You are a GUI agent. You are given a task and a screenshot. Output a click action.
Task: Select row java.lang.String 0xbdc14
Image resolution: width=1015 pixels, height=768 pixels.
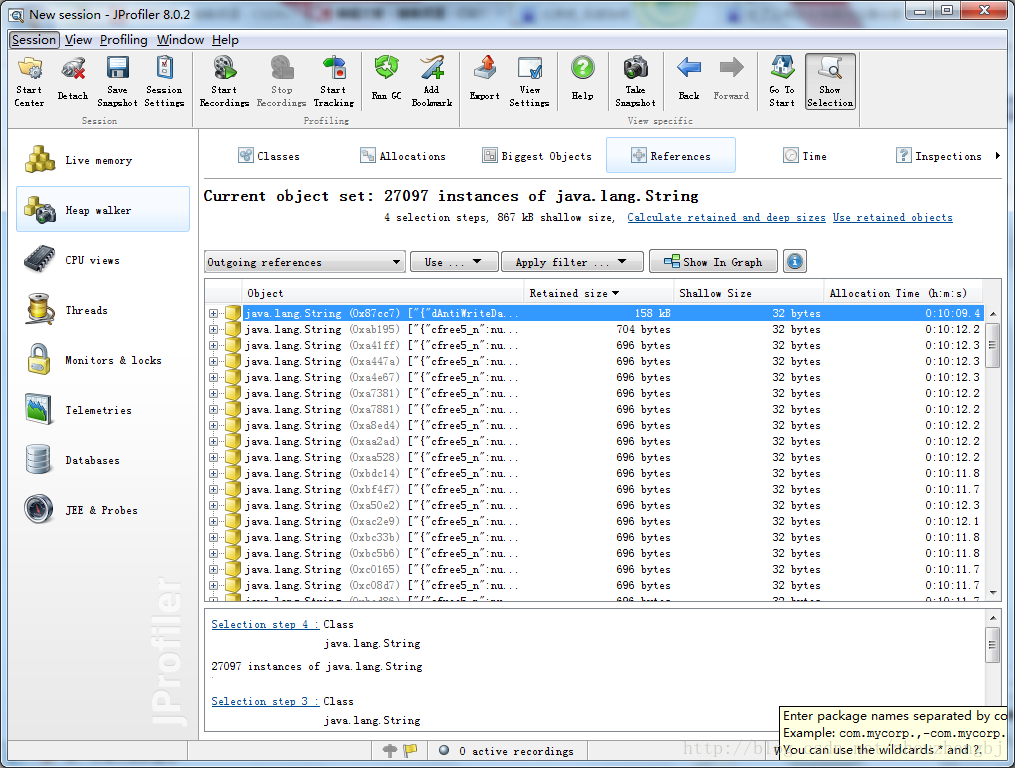(x=594, y=473)
